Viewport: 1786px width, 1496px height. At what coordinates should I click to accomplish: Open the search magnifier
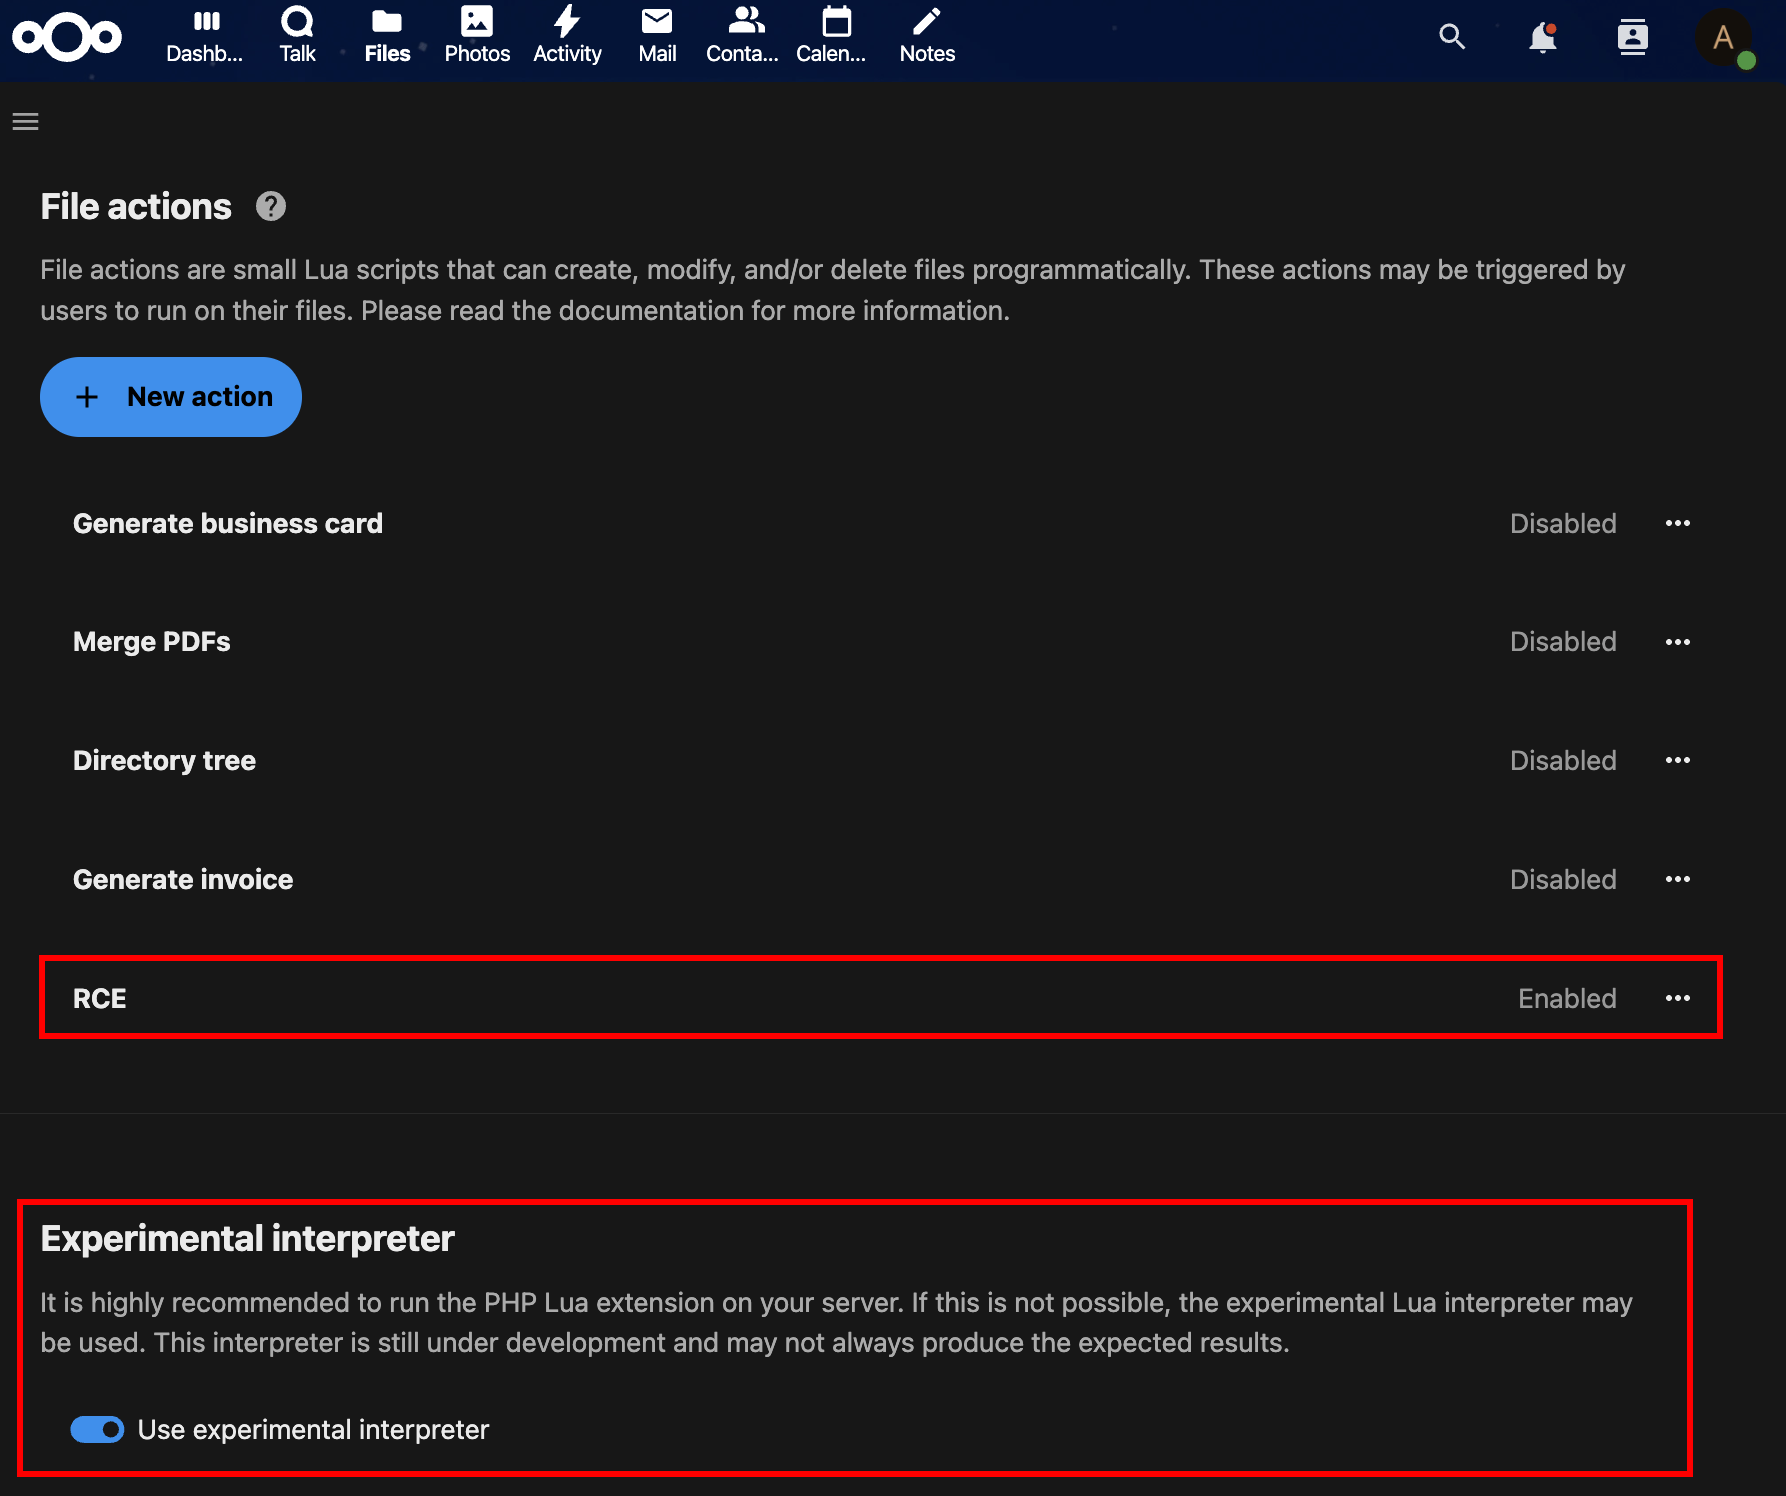(x=1452, y=38)
